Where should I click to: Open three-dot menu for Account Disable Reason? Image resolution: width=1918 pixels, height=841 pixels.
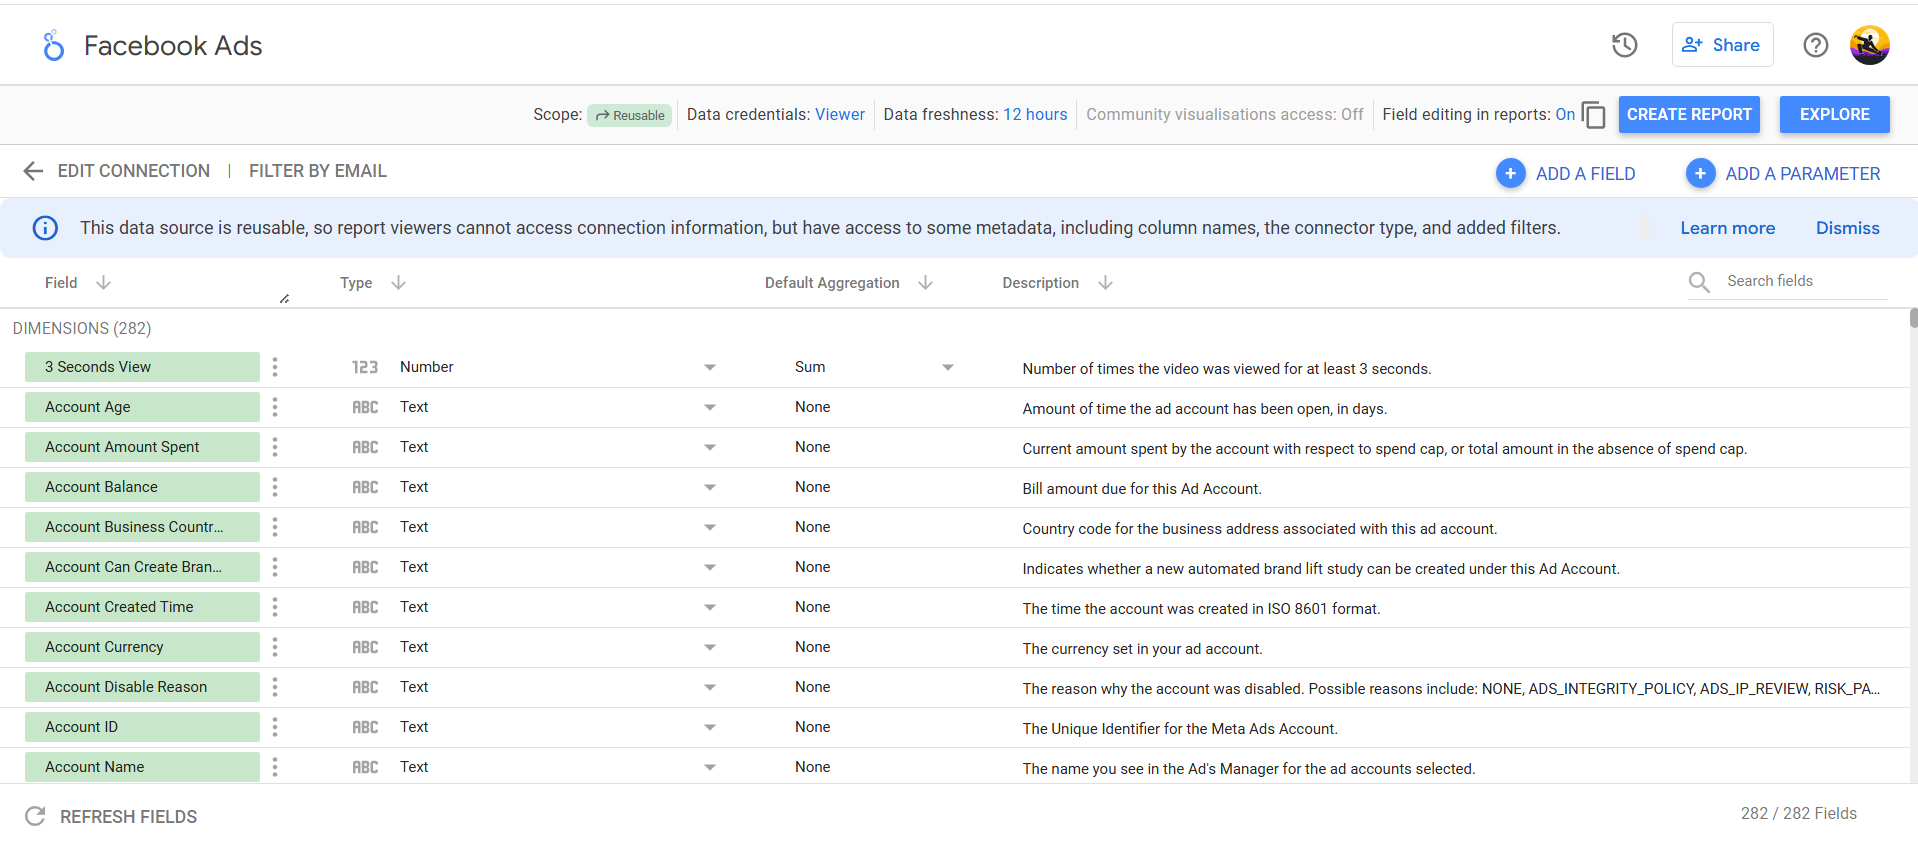coord(275,687)
